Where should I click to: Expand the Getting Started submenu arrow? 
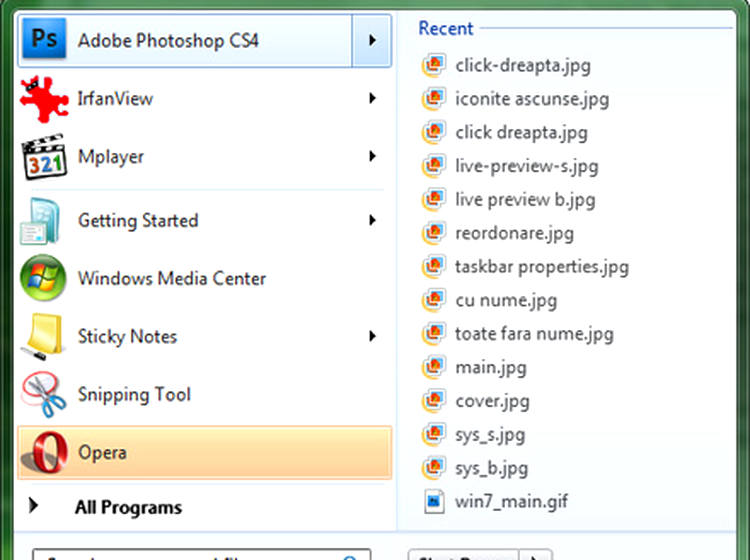click(x=372, y=221)
